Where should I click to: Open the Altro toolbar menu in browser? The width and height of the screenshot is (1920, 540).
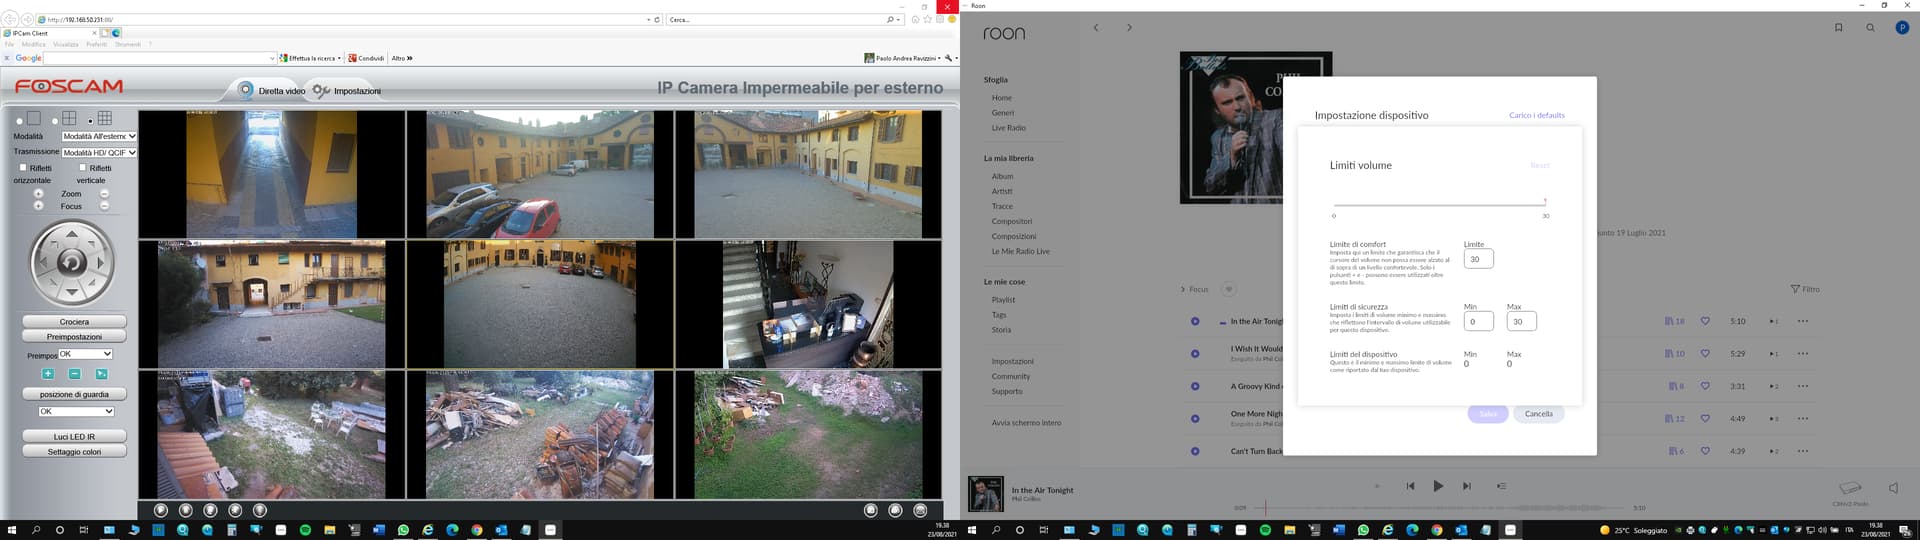(402, 58)
